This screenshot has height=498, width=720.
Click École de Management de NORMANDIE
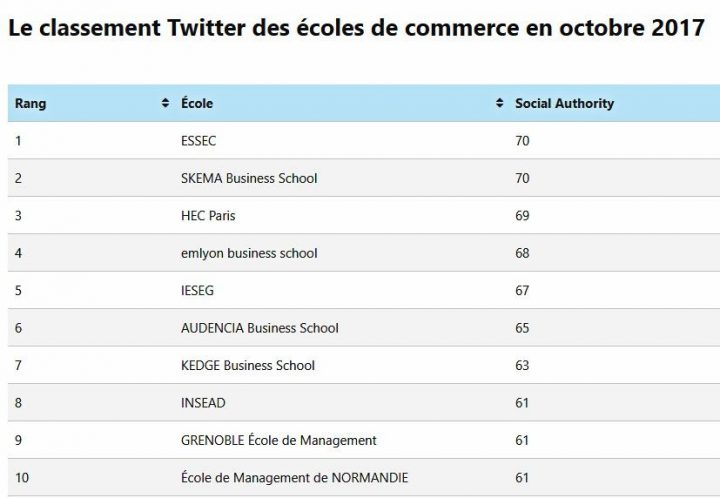[x=294, y=477]
